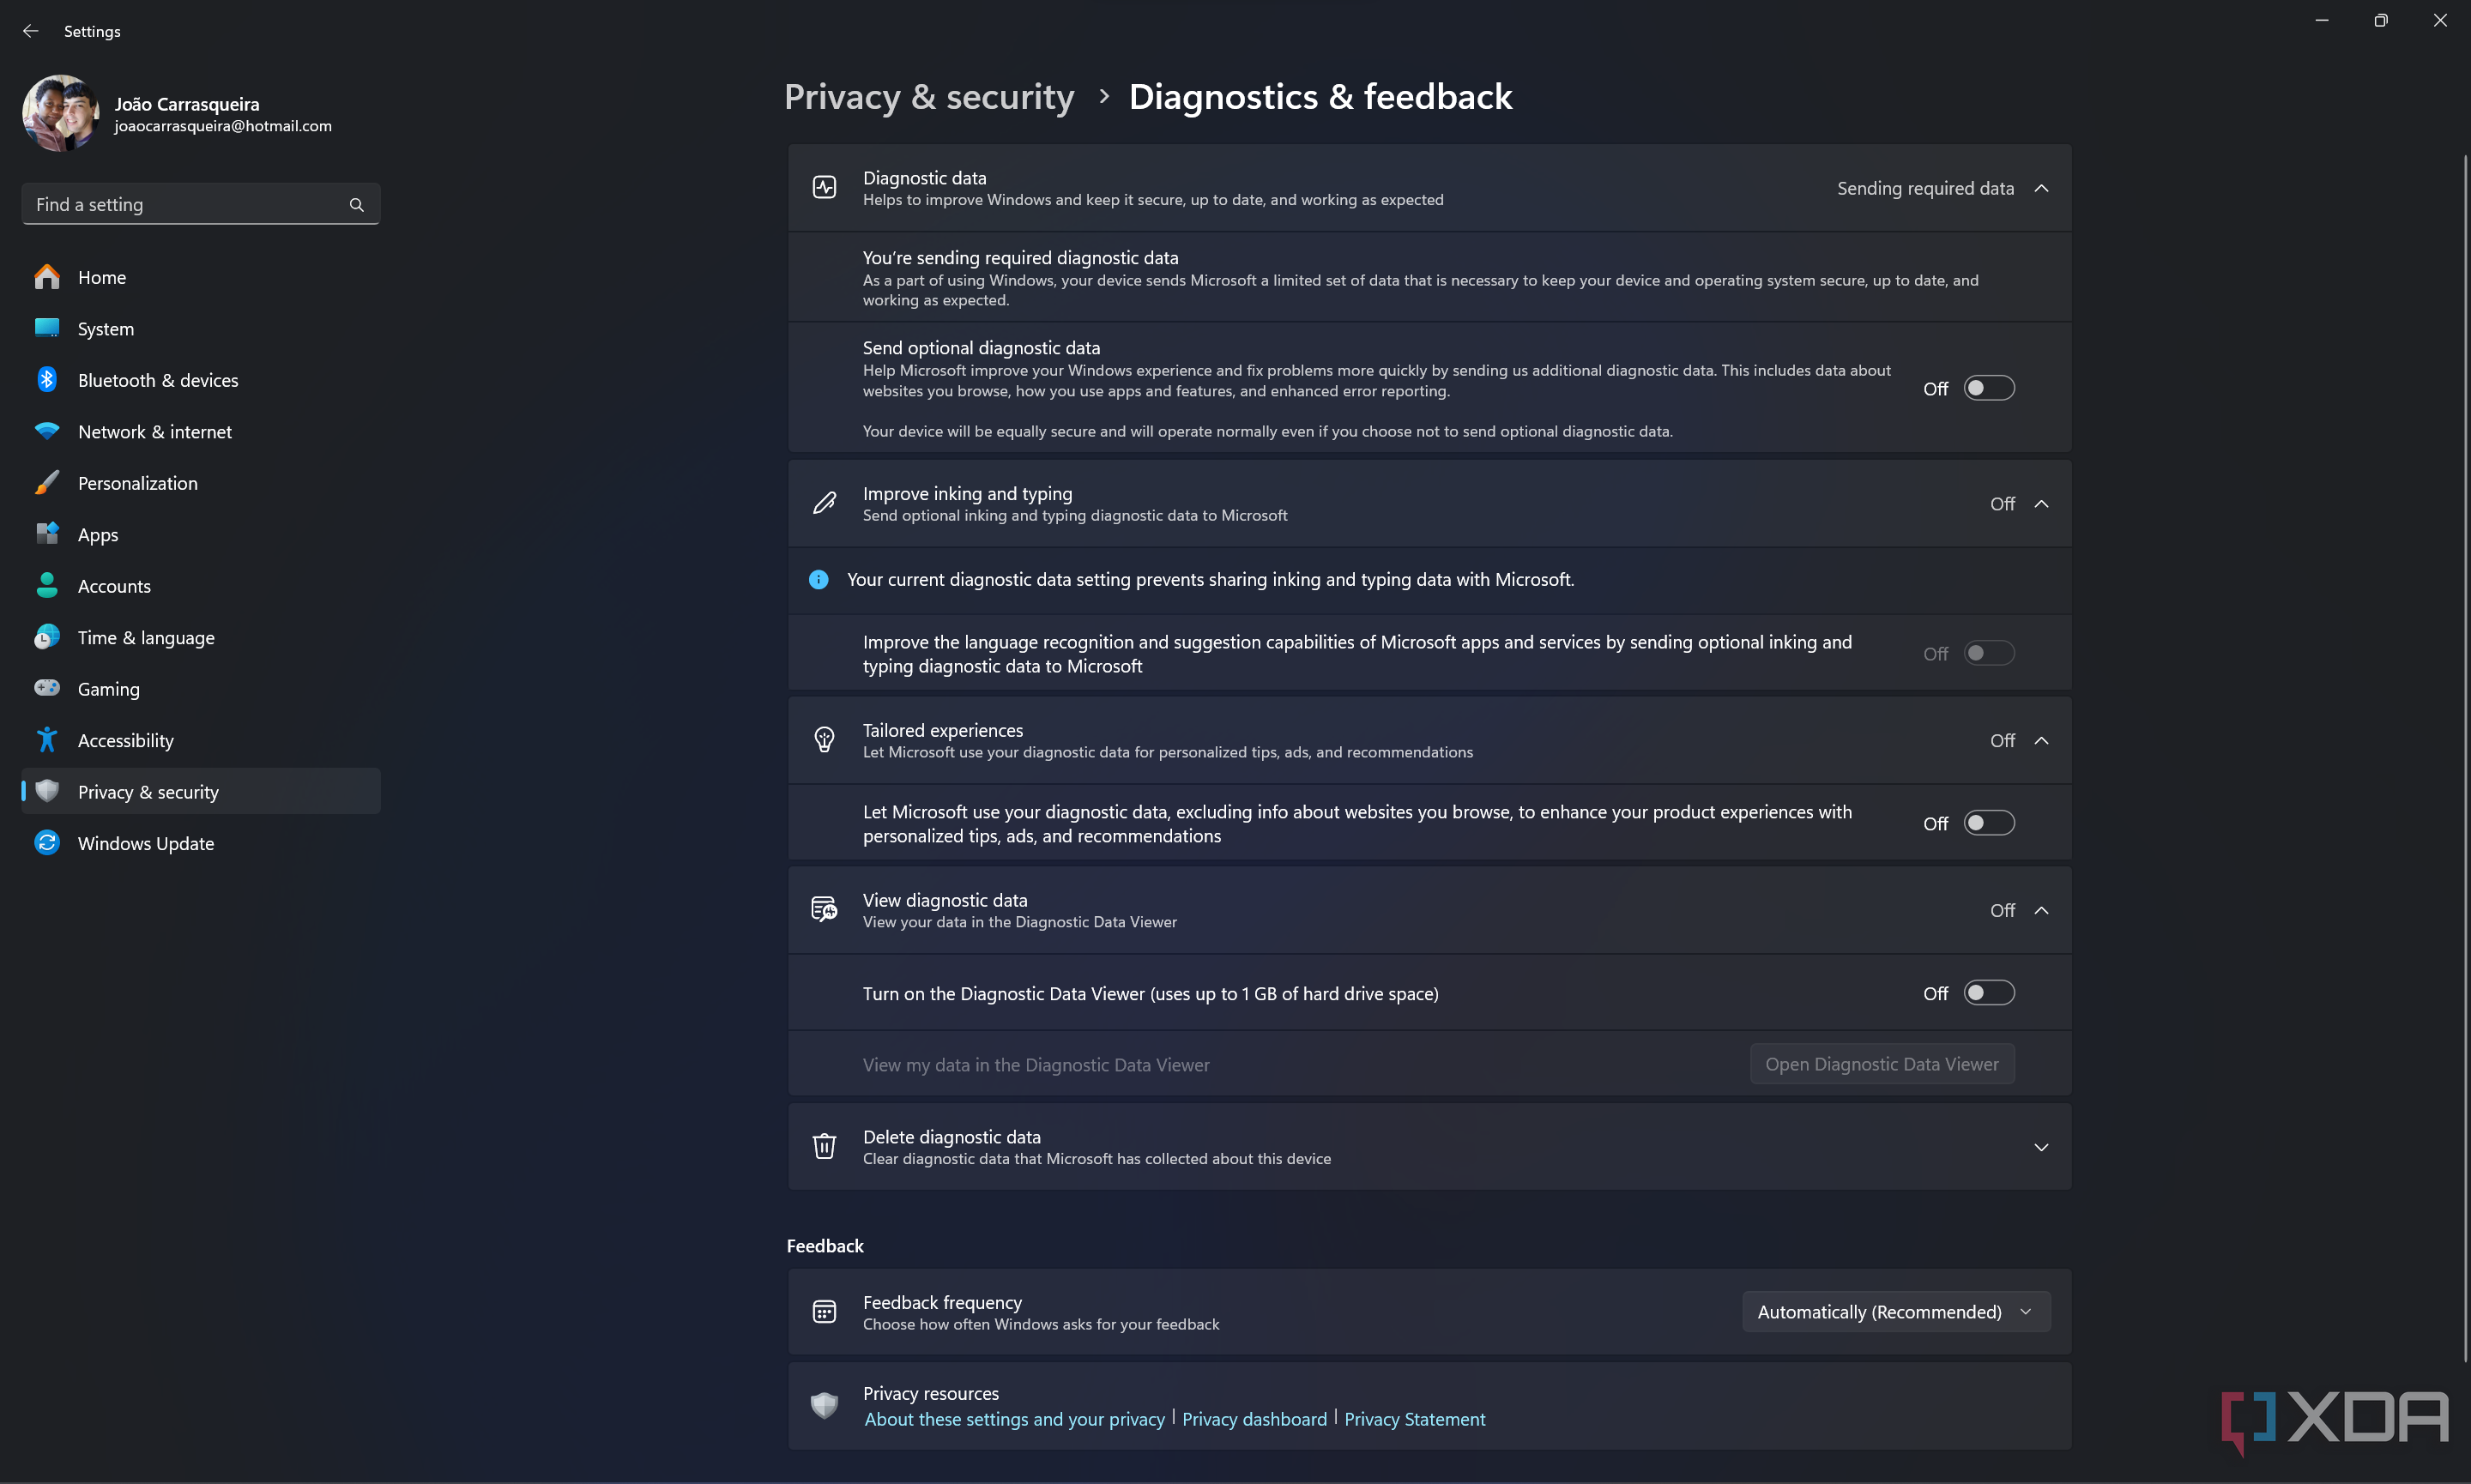Collapse the Diagnostic data section chevron
The width and height of the screenshot is (2471, 1484).
(x=2041, y=188)
